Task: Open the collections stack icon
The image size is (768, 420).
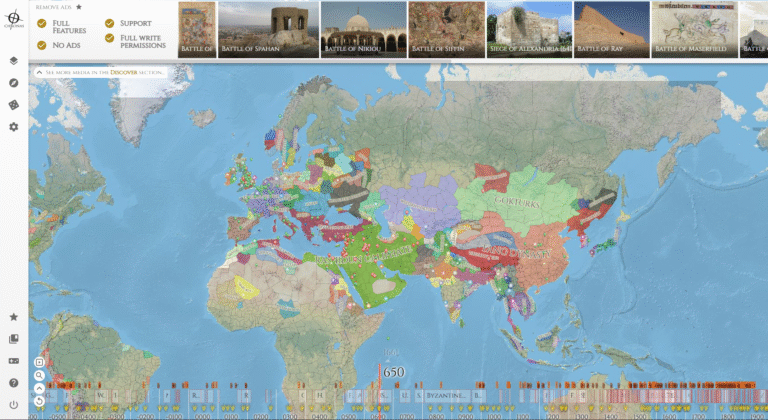Action: point(14,339)
